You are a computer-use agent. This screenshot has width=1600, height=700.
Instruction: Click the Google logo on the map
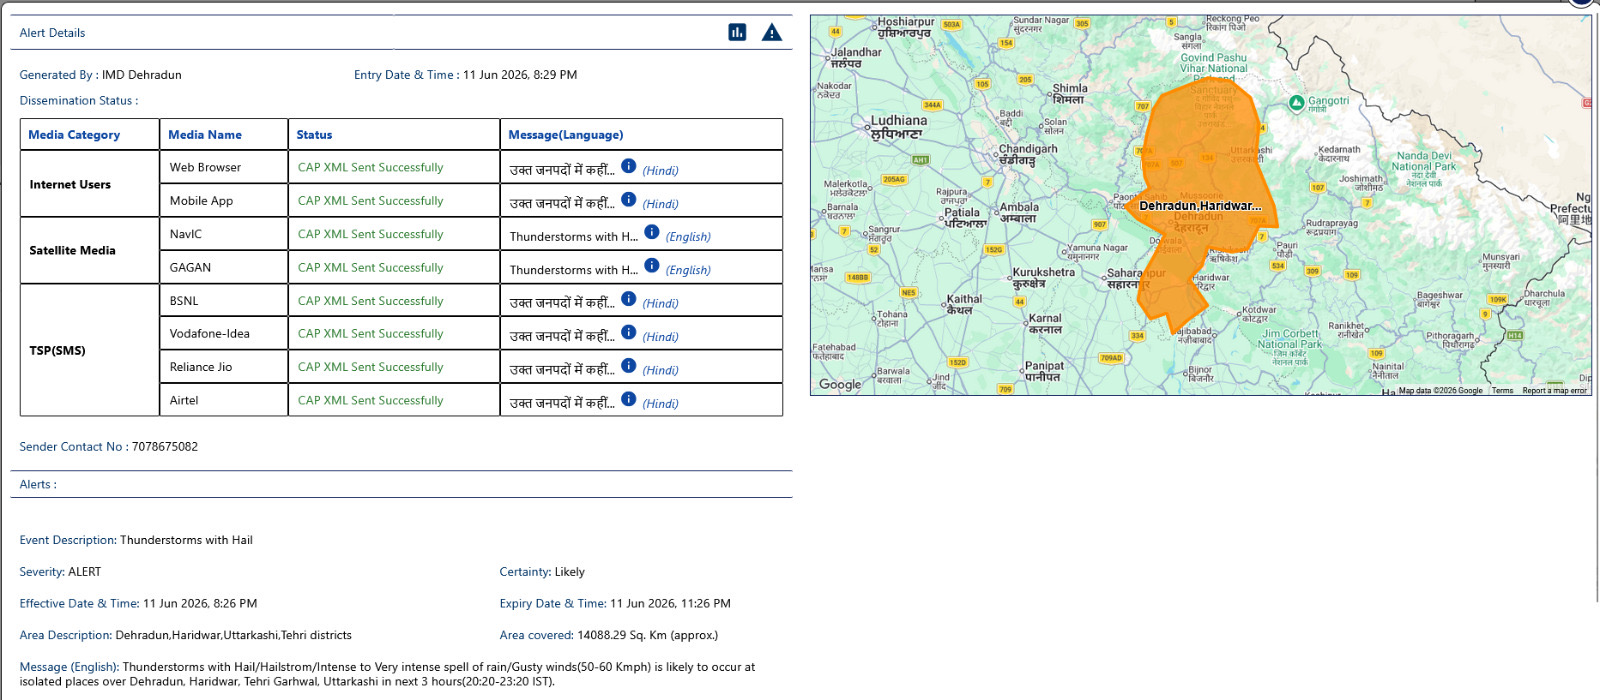840,384
